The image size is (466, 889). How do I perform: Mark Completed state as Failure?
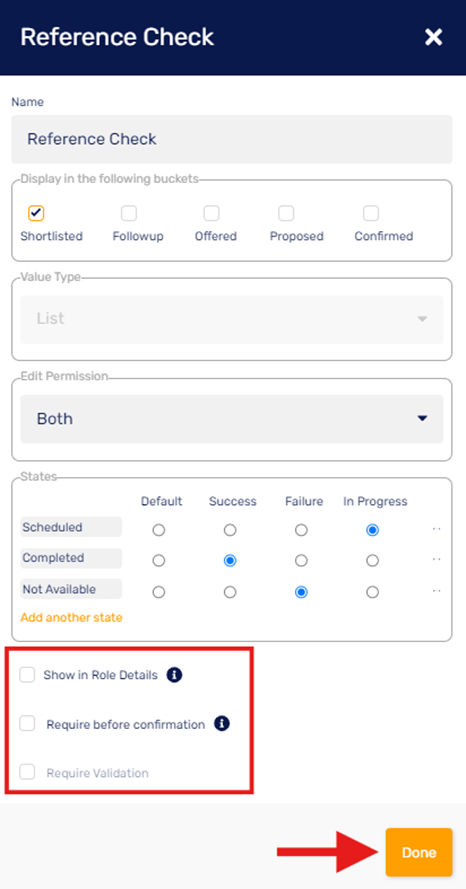(301, 561)
